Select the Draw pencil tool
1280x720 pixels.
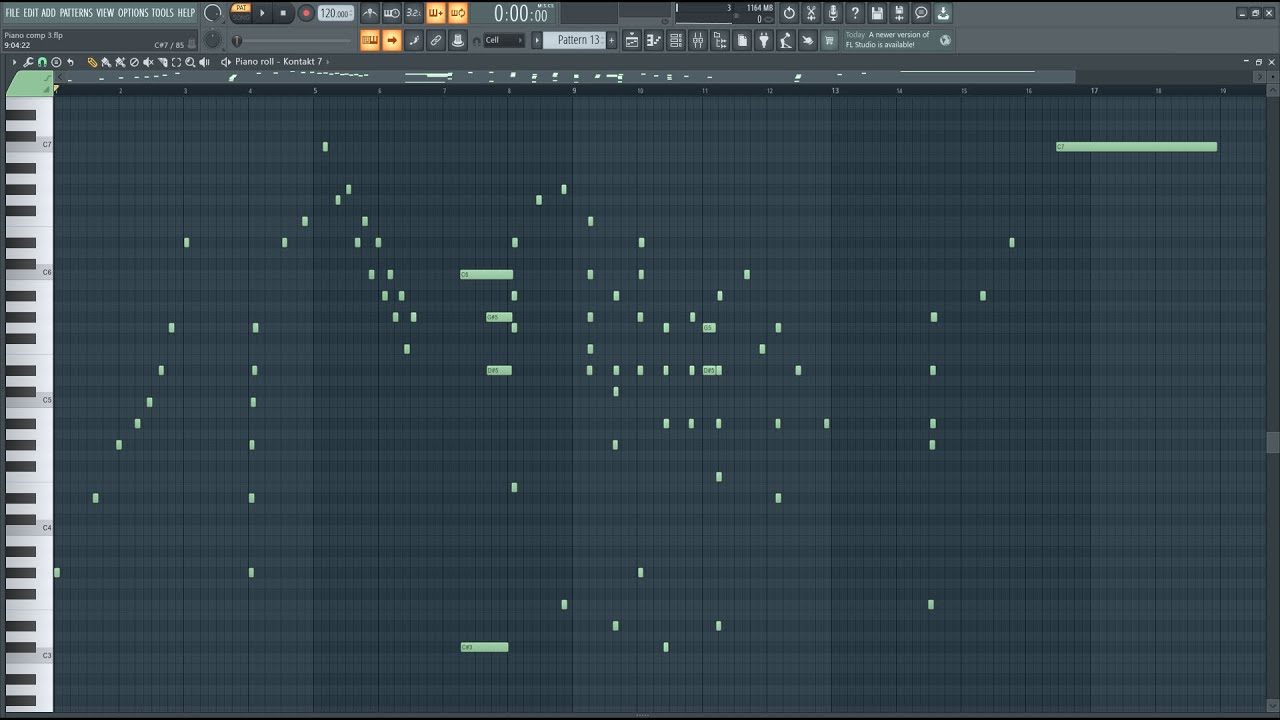coord(92,62)
